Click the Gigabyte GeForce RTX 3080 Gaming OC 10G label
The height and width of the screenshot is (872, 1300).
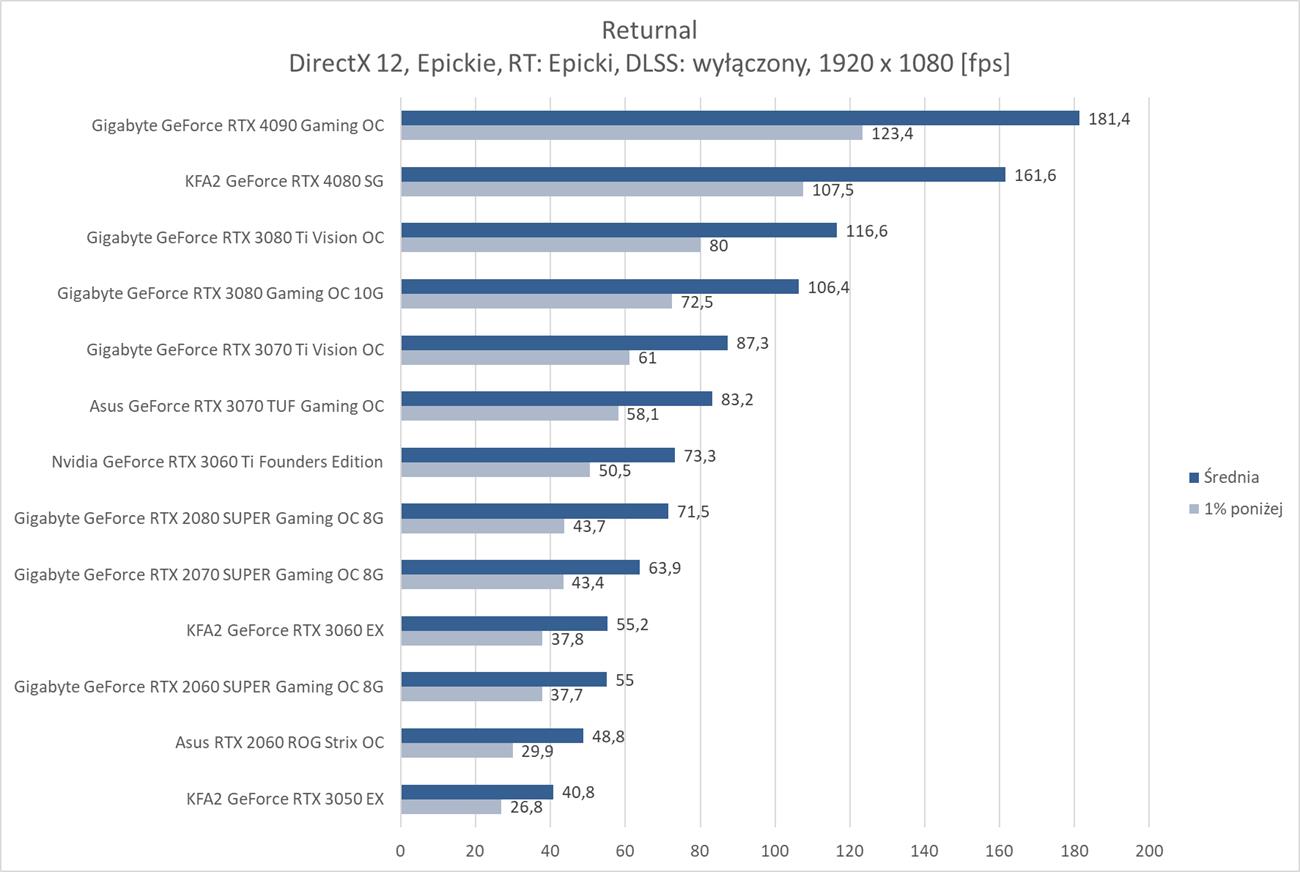220,293
